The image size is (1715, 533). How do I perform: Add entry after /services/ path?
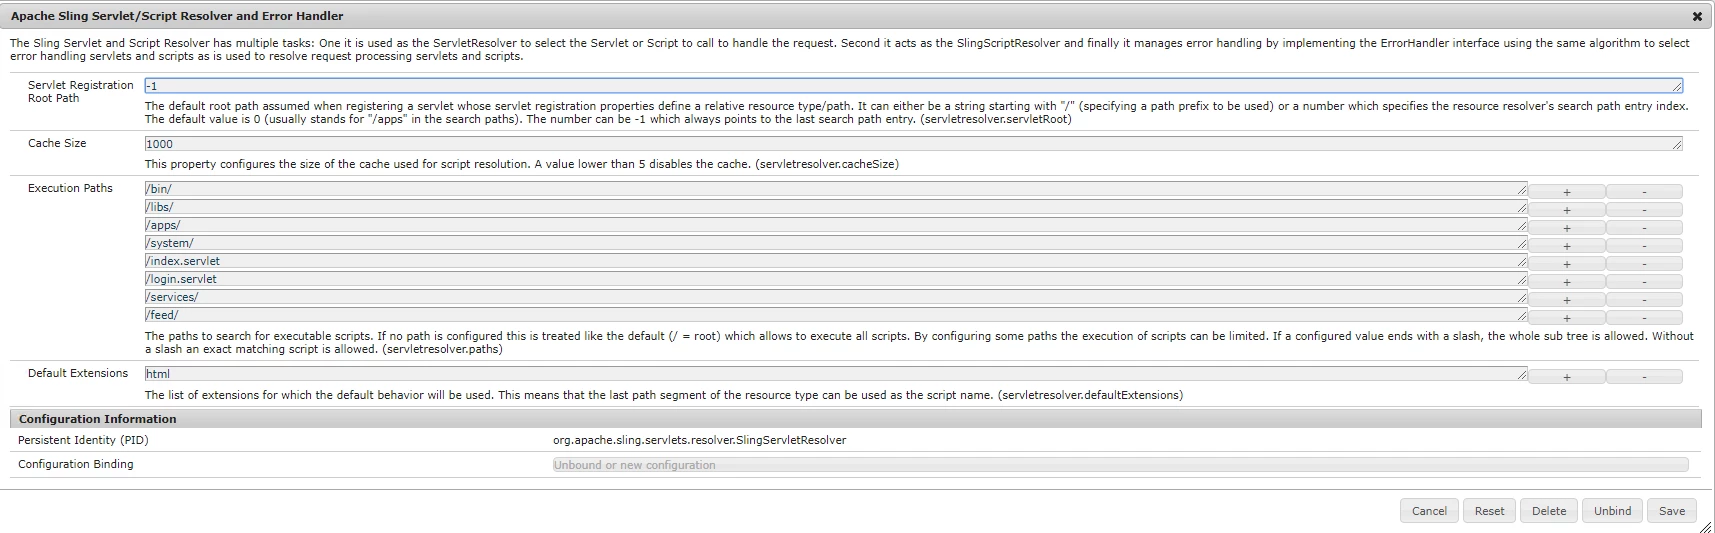(x=1566, y=299)
